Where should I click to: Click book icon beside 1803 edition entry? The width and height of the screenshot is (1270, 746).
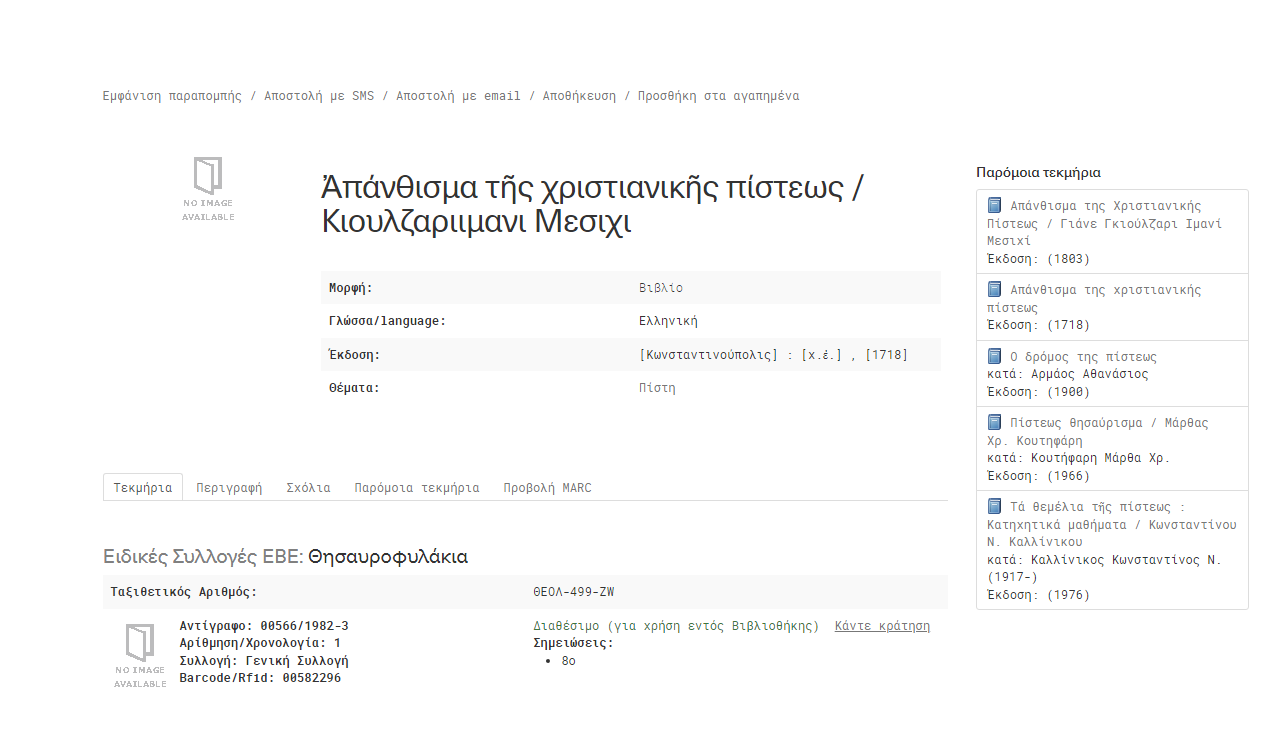[x=994, y=206]
